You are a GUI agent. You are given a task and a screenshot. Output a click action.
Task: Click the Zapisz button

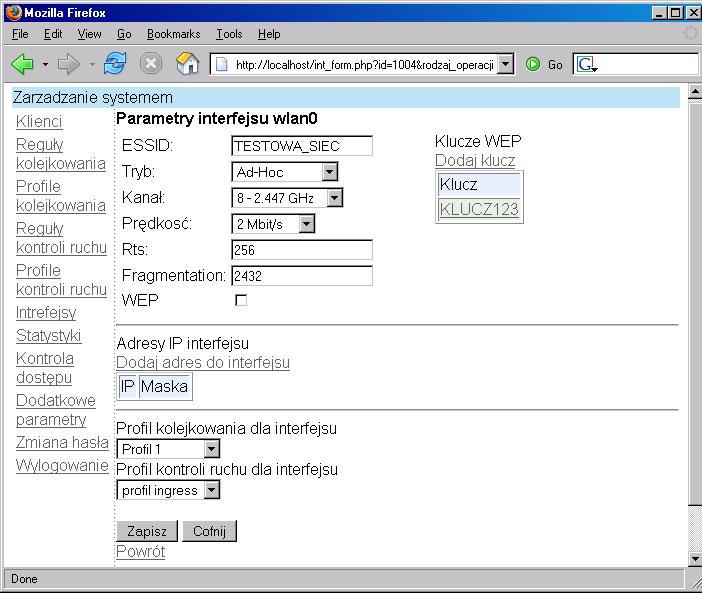(x=147, y=531)
